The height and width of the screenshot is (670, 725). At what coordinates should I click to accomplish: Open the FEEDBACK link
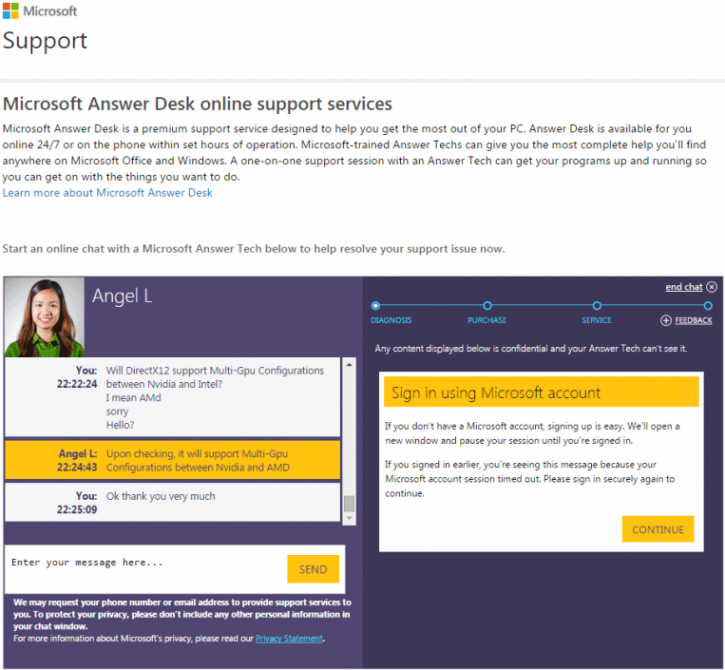694,320
